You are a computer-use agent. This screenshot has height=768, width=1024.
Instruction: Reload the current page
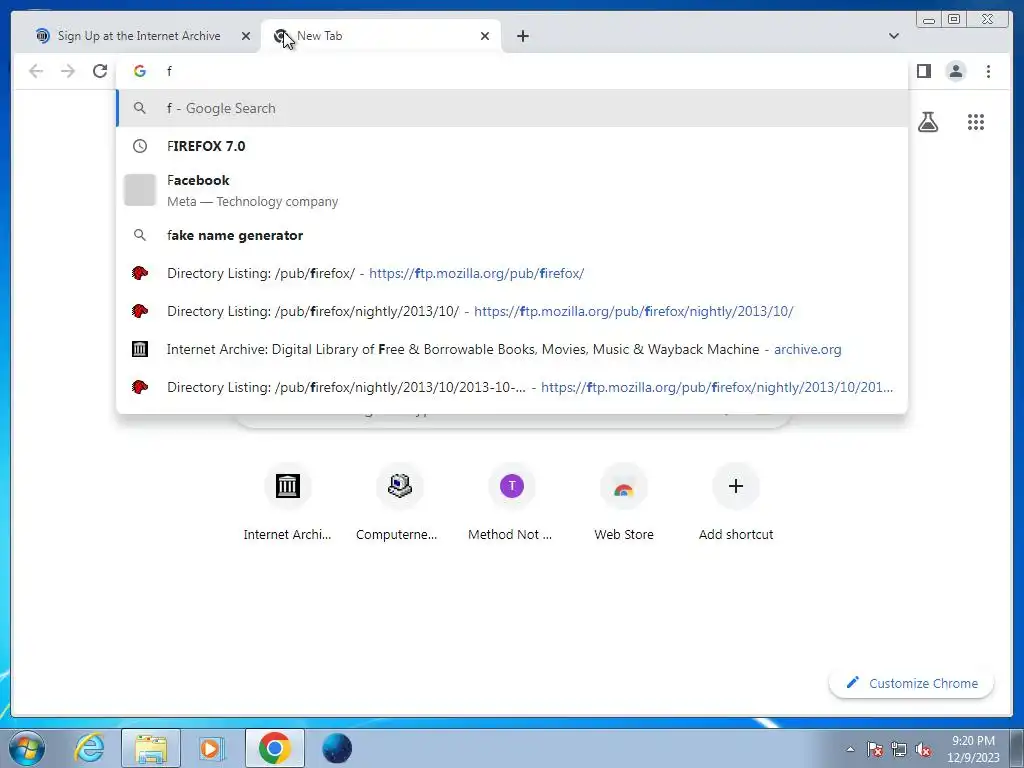(x=100, y=71)
